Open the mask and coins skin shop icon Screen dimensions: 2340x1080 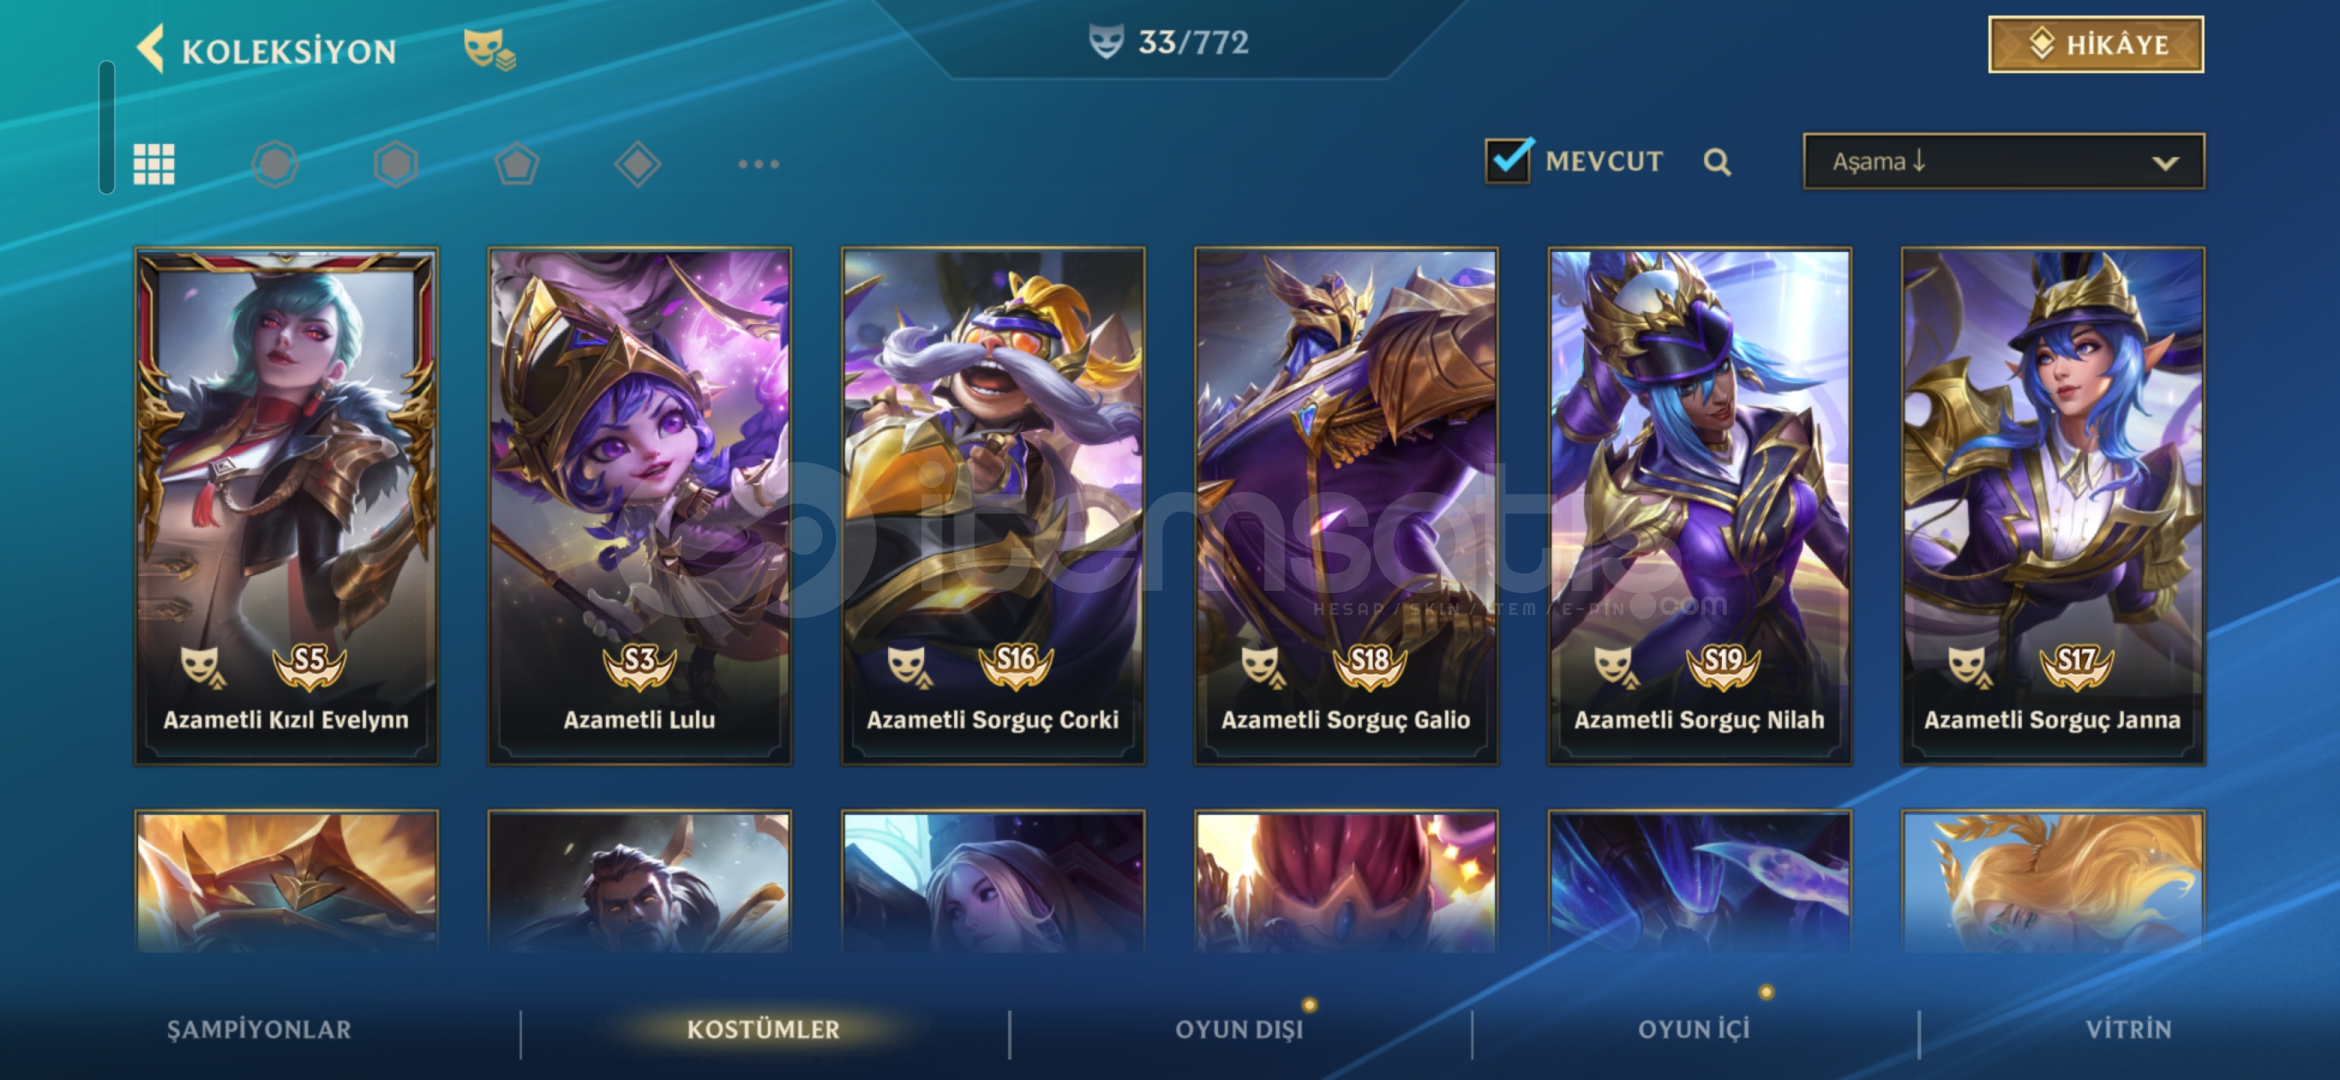point(489,50)
